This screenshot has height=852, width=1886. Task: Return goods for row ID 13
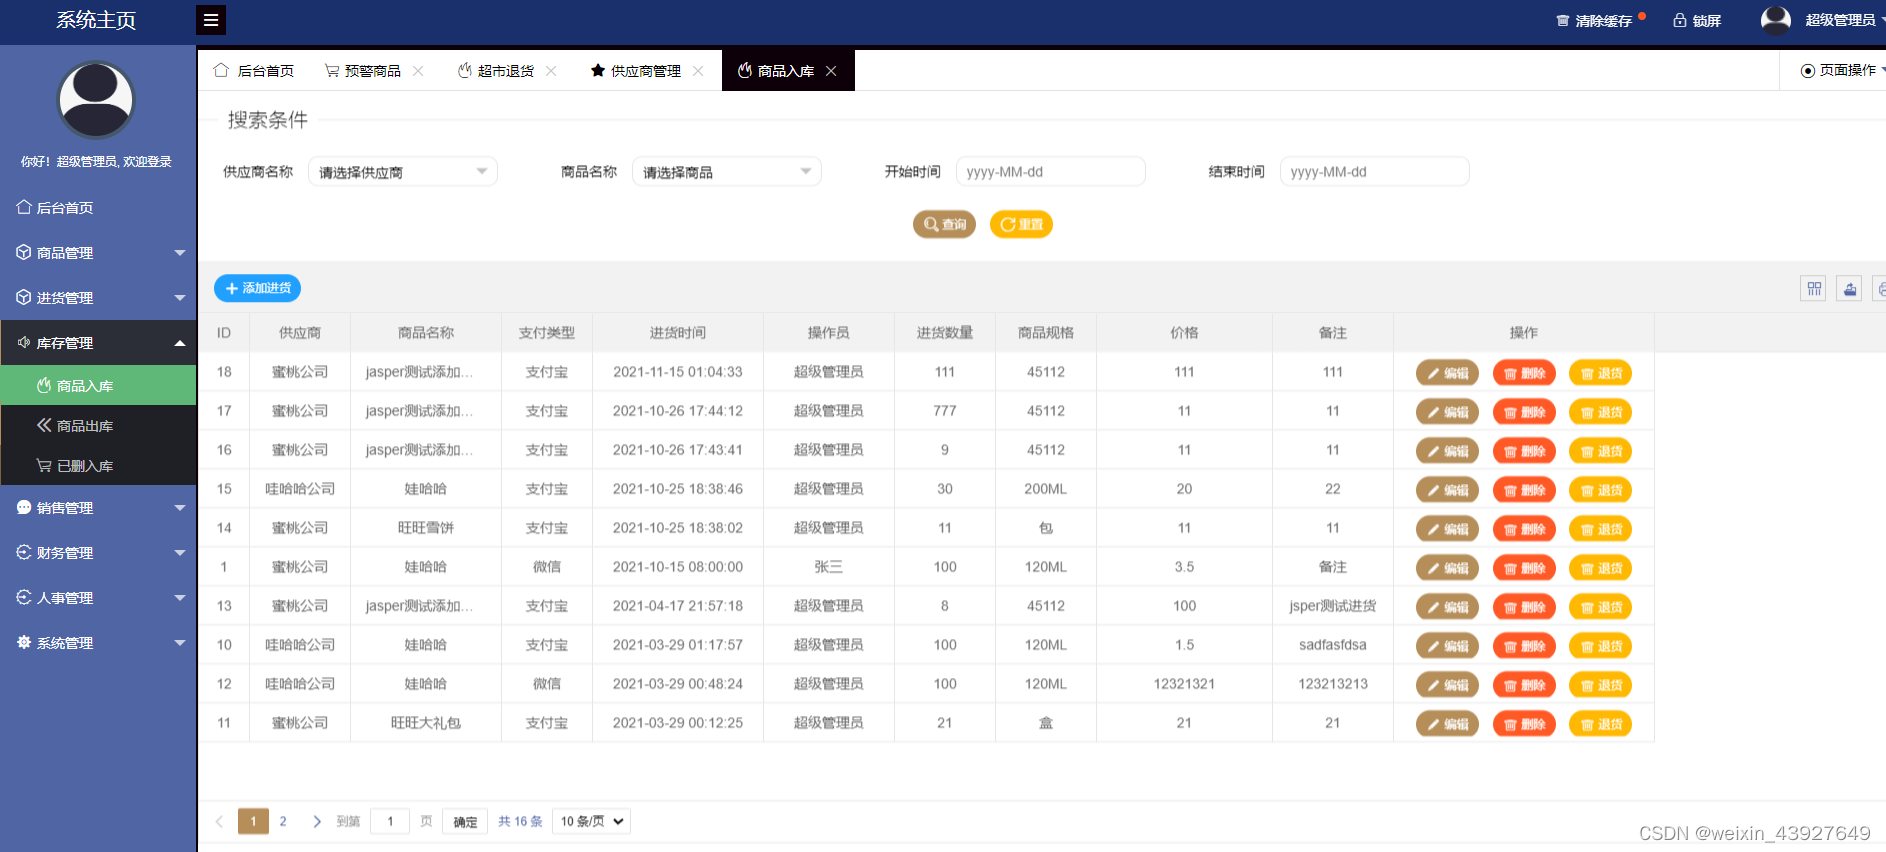[1601, 607]
